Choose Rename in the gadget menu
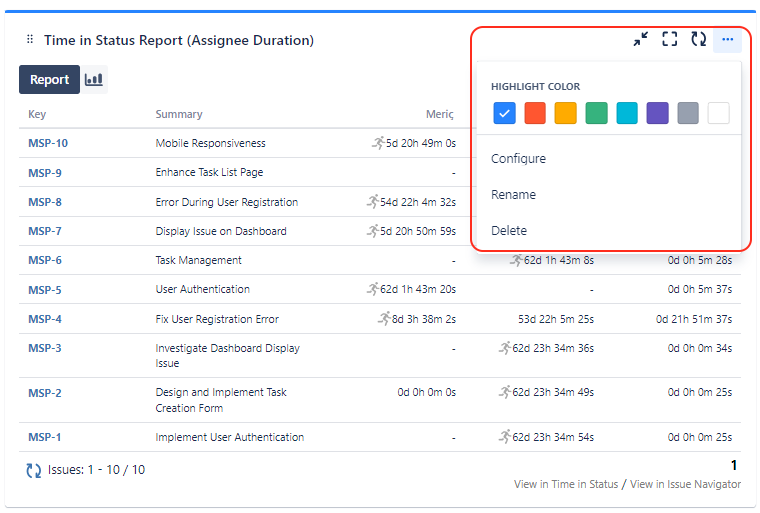The height and width of the screenshot is (513, 760). [x=513, y=195]
